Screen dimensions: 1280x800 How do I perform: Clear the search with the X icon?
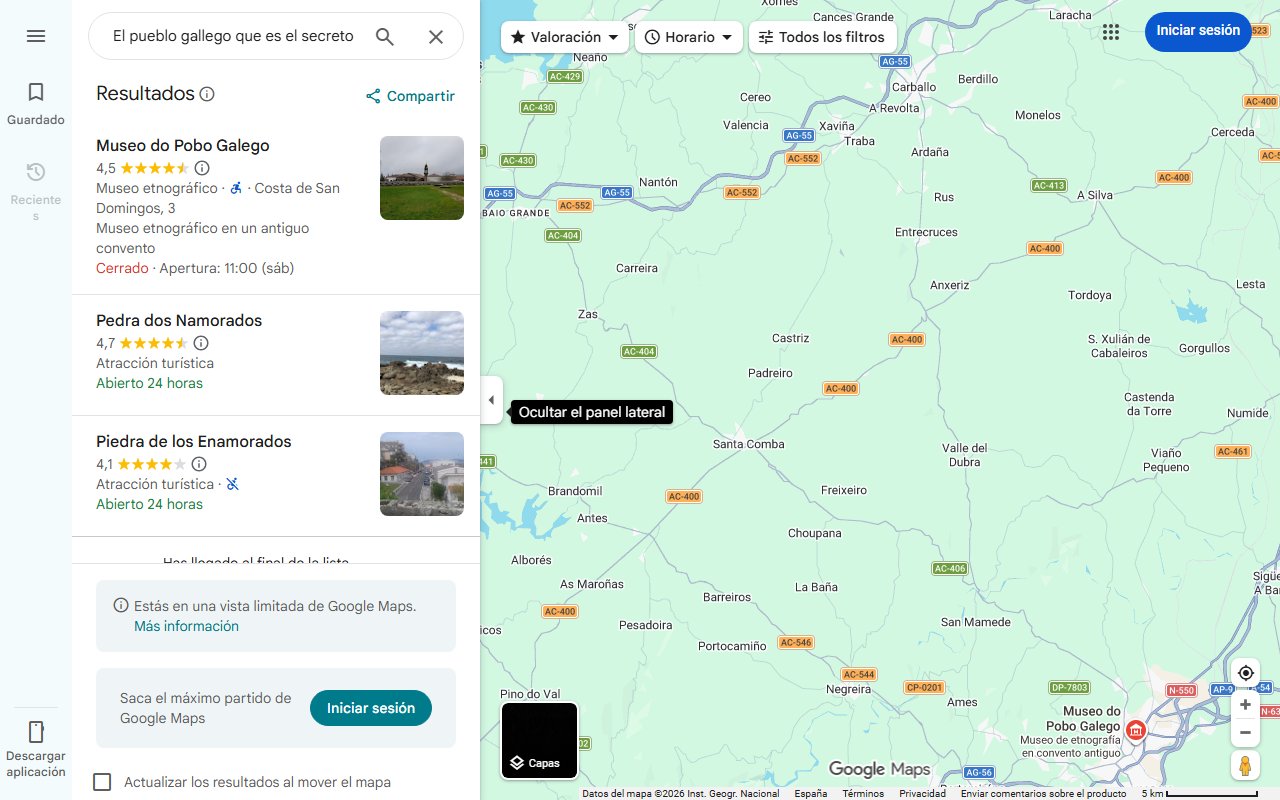(x=436, y=37)
